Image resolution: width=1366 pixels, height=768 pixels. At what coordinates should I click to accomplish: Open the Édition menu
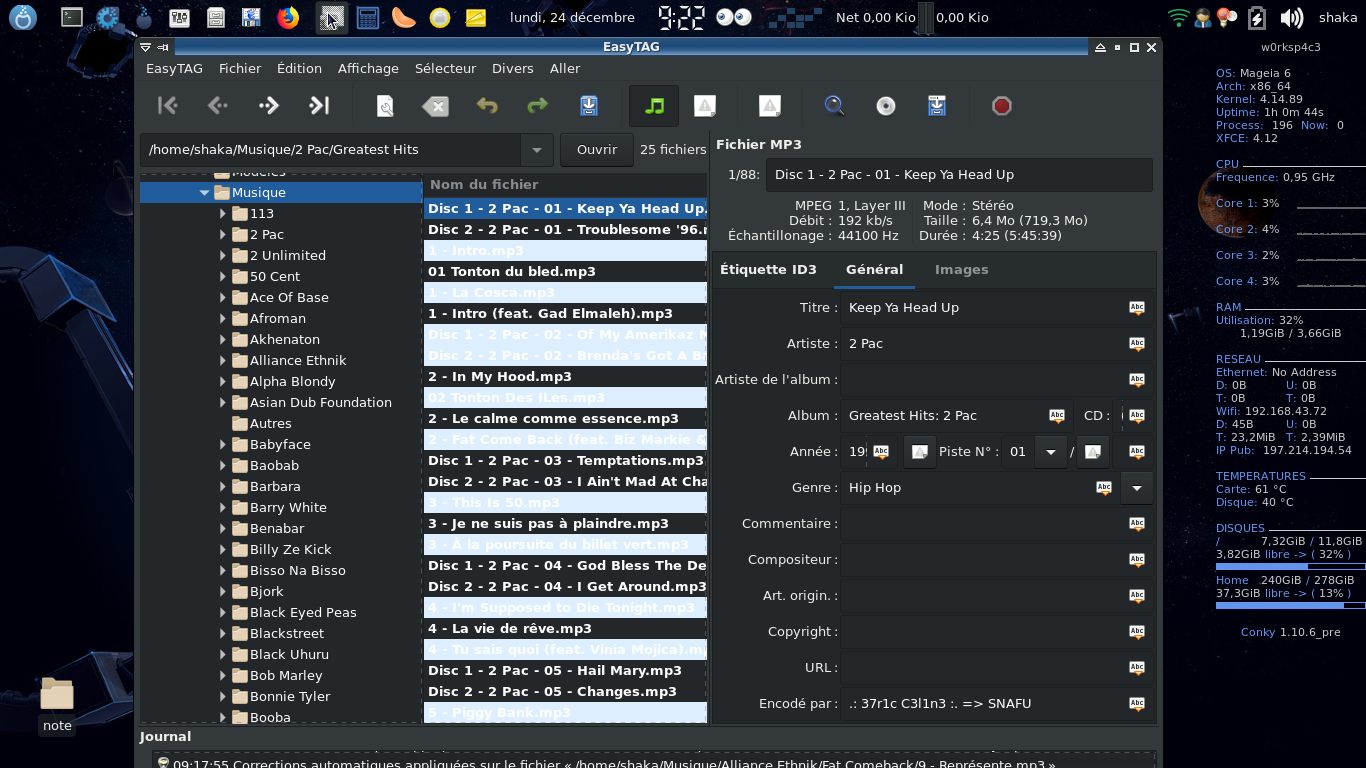[299, 68]
